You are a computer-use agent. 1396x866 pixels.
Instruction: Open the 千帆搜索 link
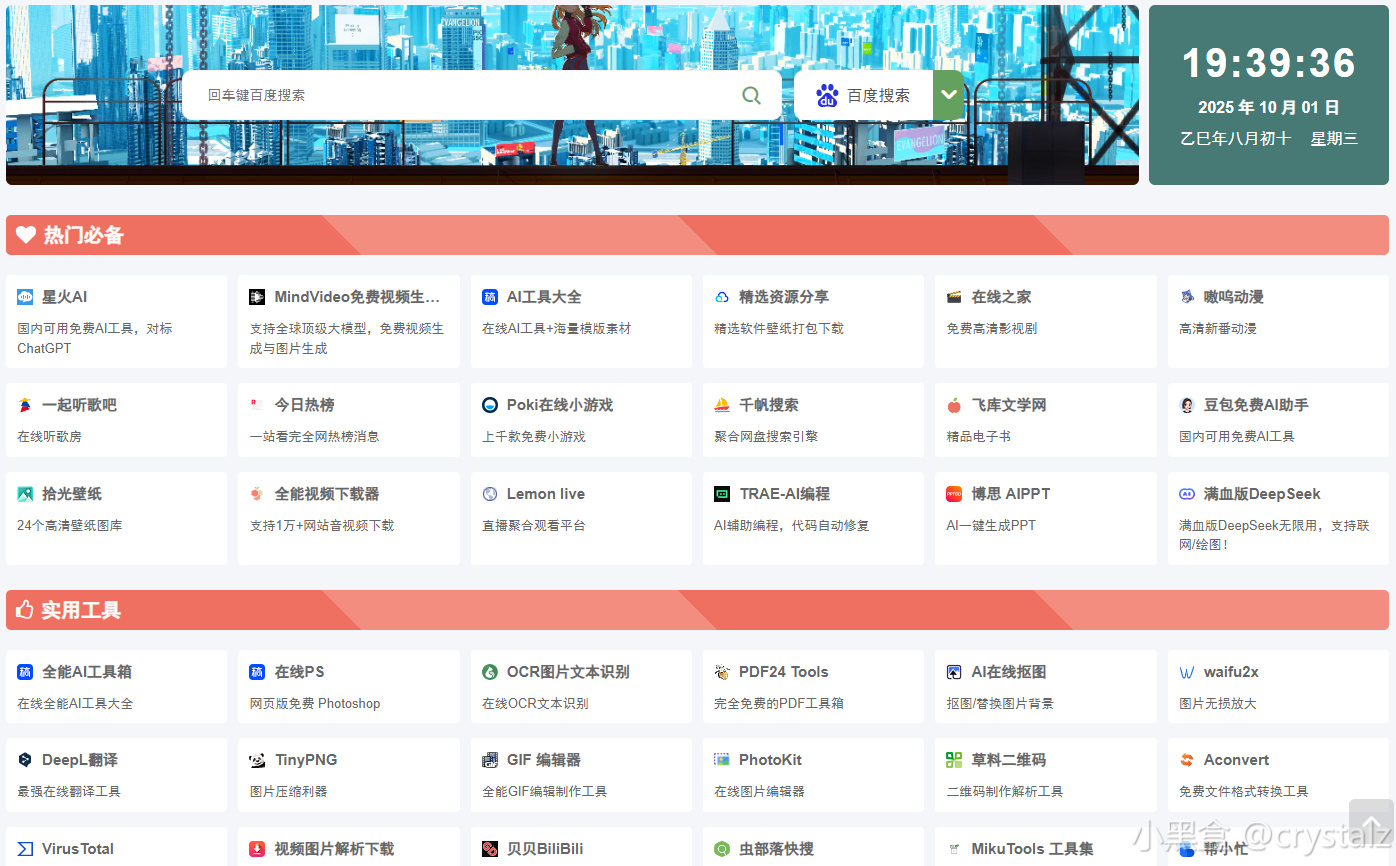769,405
